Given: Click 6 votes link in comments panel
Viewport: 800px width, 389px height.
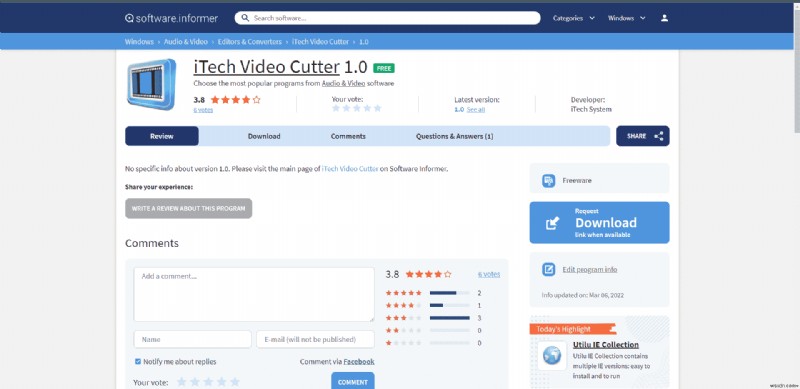Looking at the screenshot, I should point(489,274).
